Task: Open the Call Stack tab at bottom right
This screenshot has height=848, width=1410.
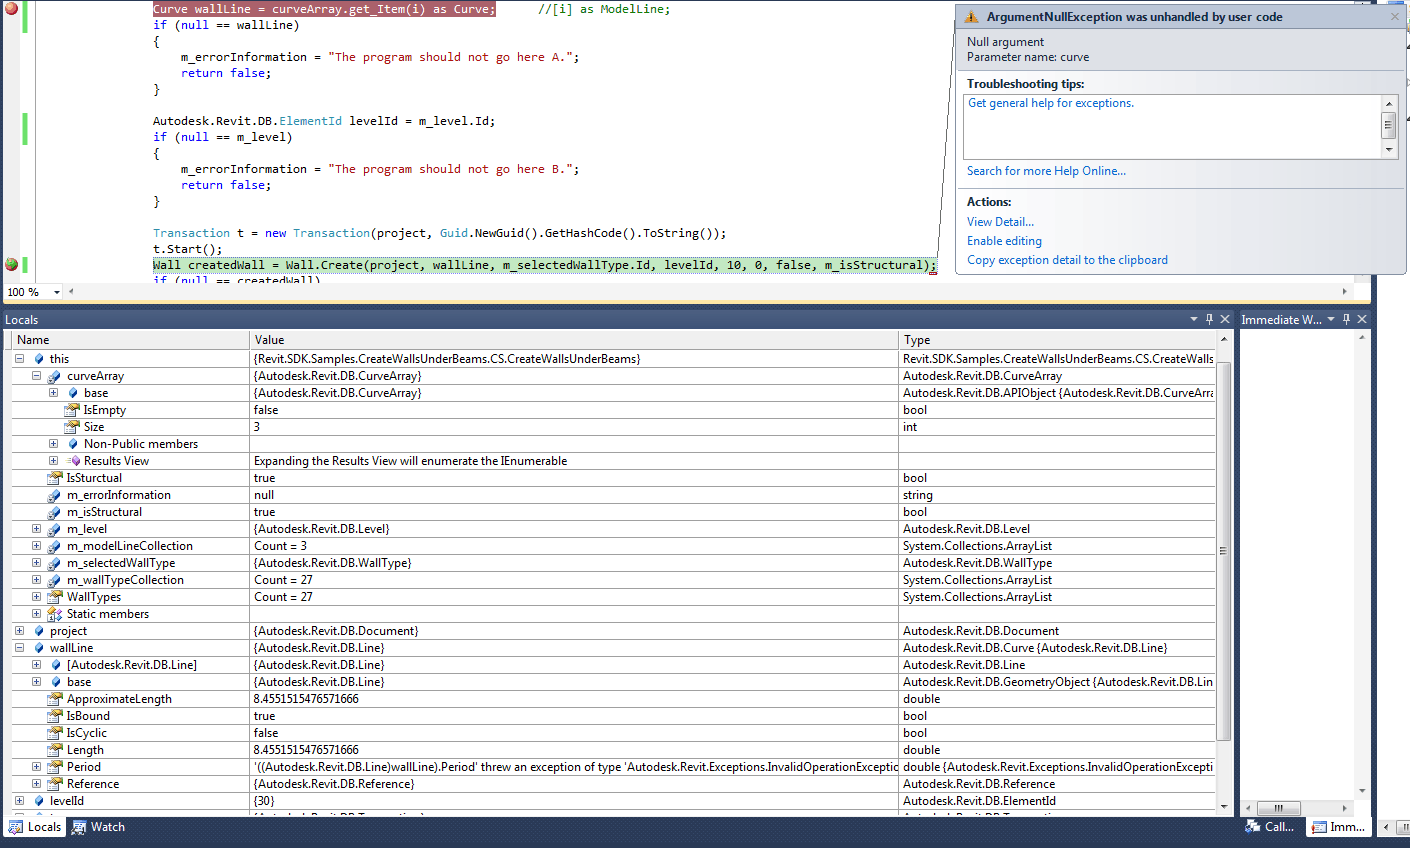Action: (x=1270, y=827)
